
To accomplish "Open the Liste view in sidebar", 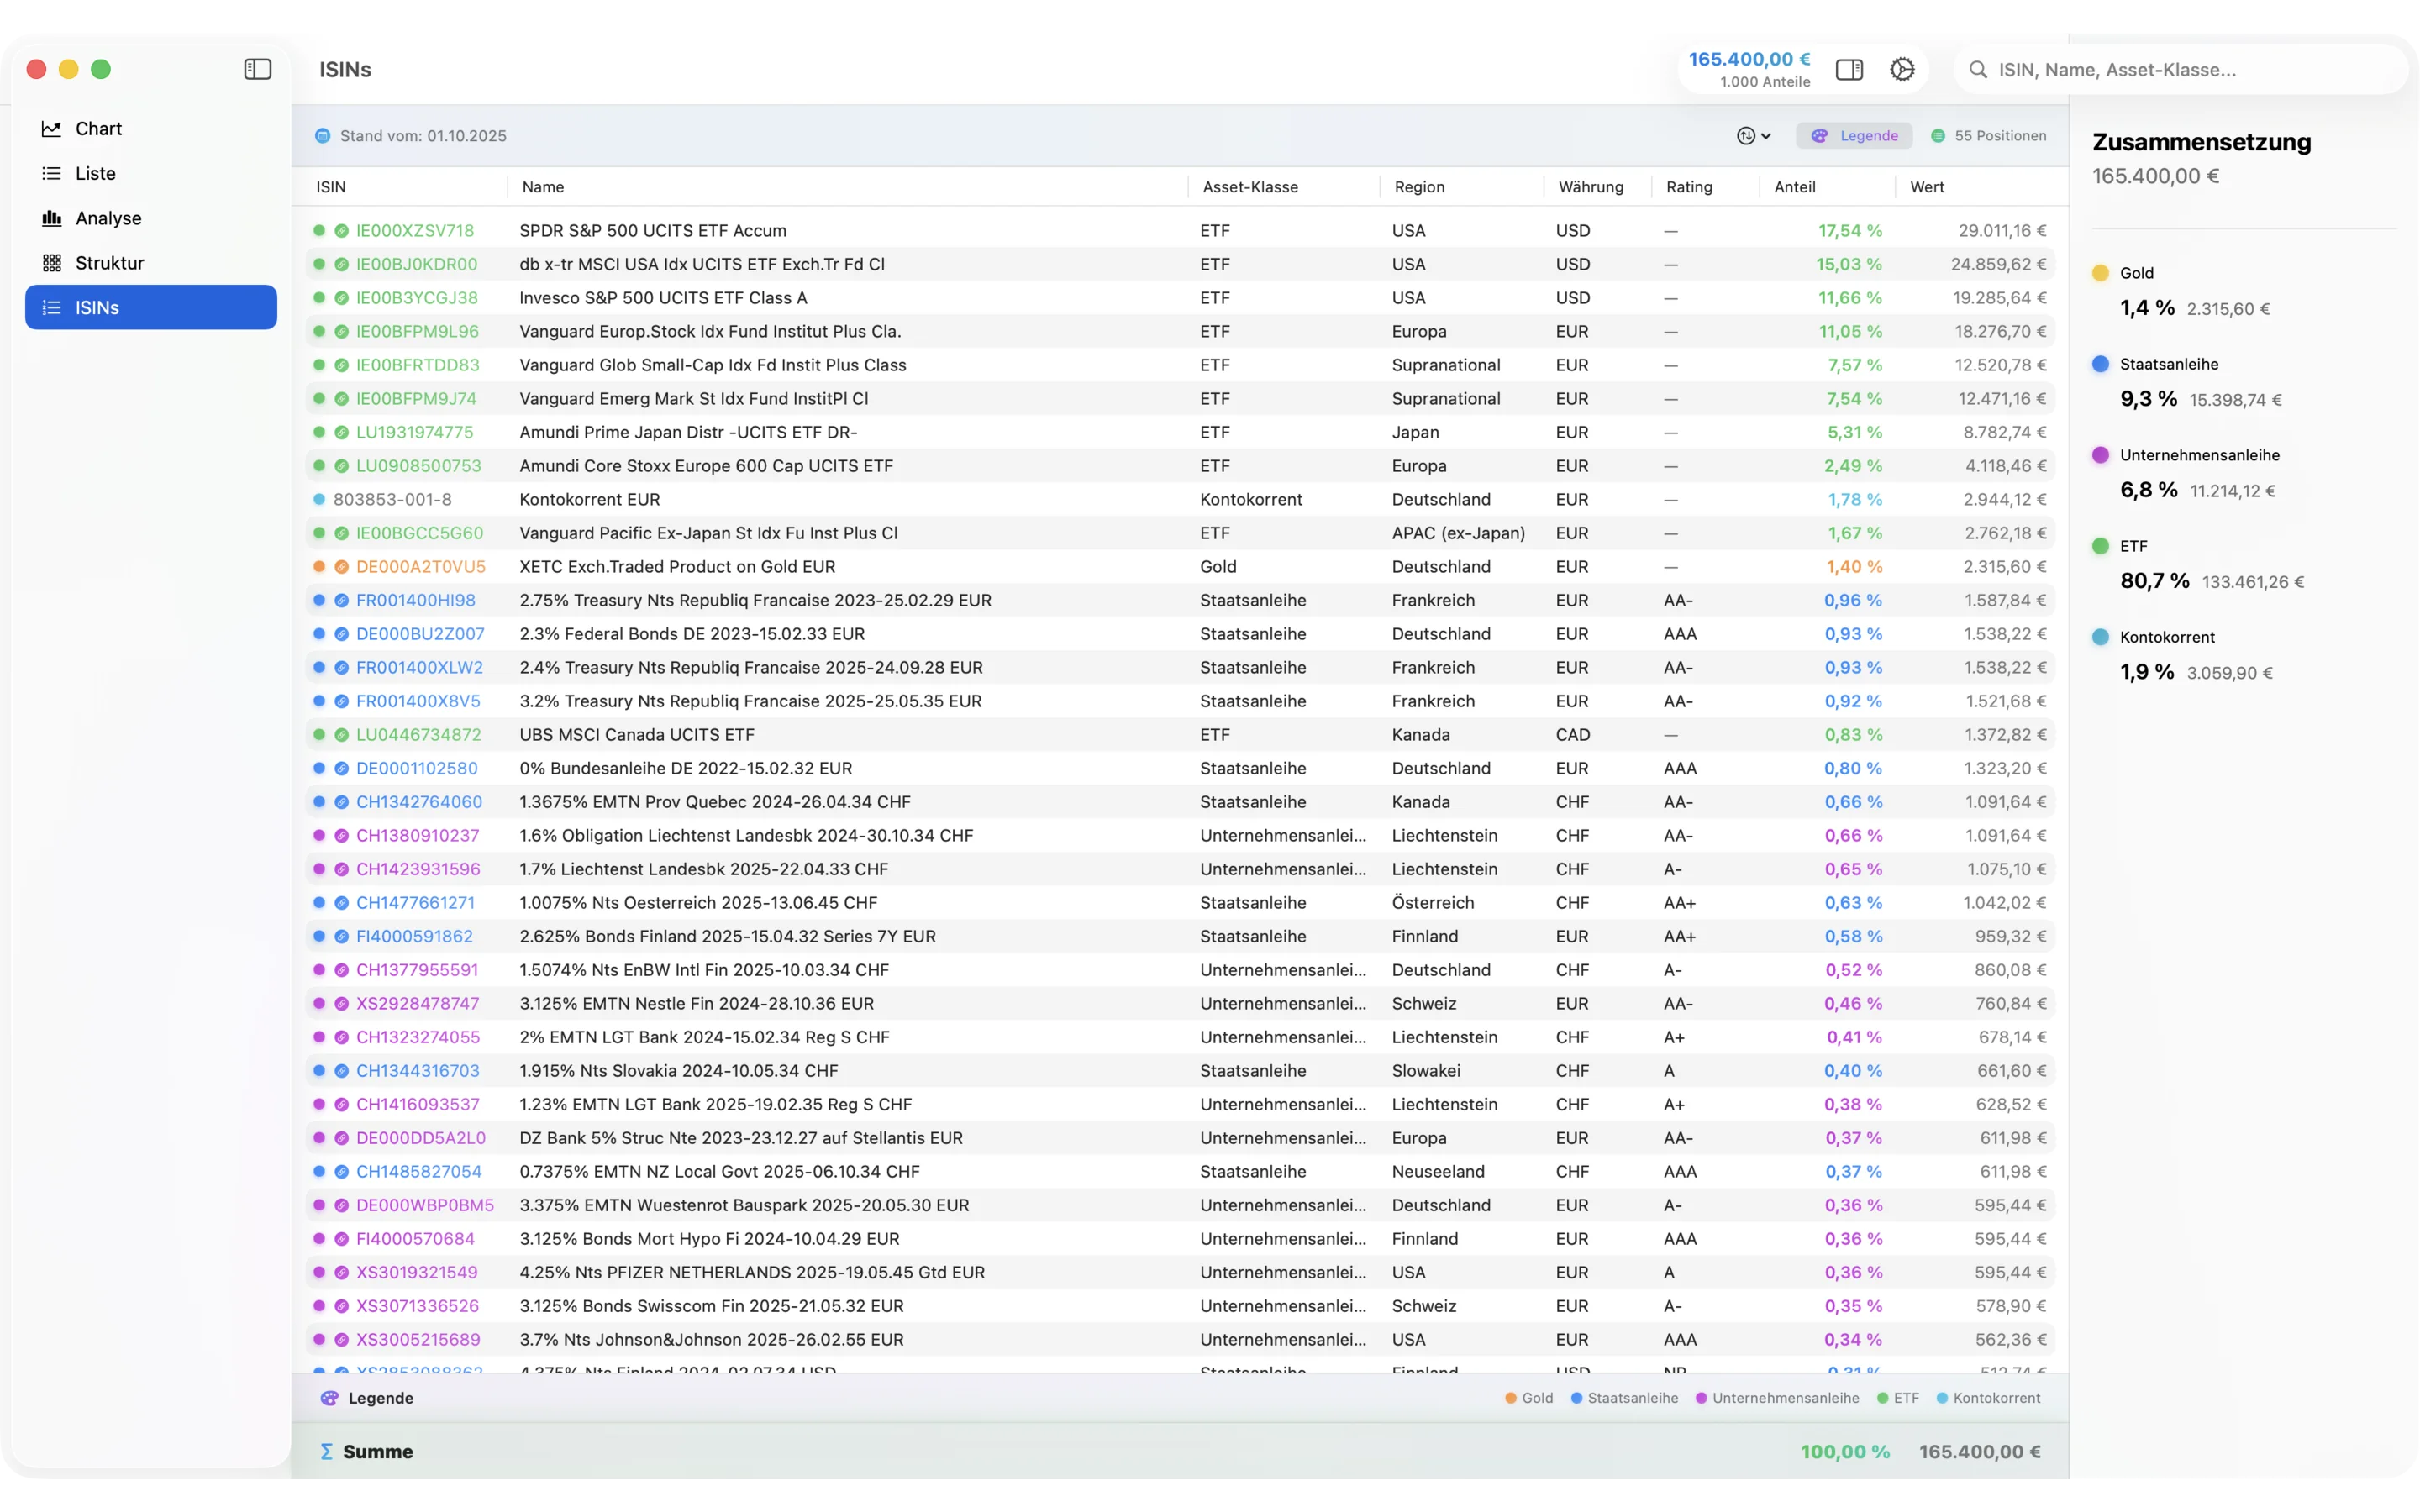I will pos(96,172).
